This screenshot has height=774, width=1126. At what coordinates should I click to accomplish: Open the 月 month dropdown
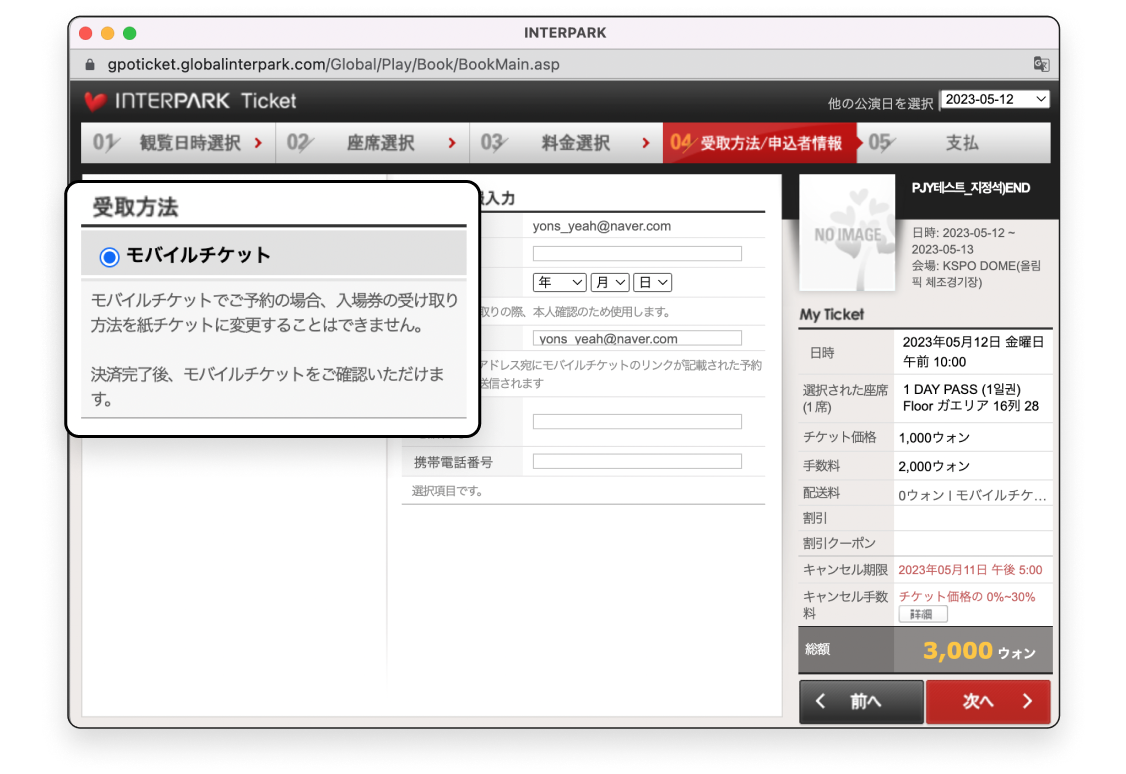(x=610, y=282)
